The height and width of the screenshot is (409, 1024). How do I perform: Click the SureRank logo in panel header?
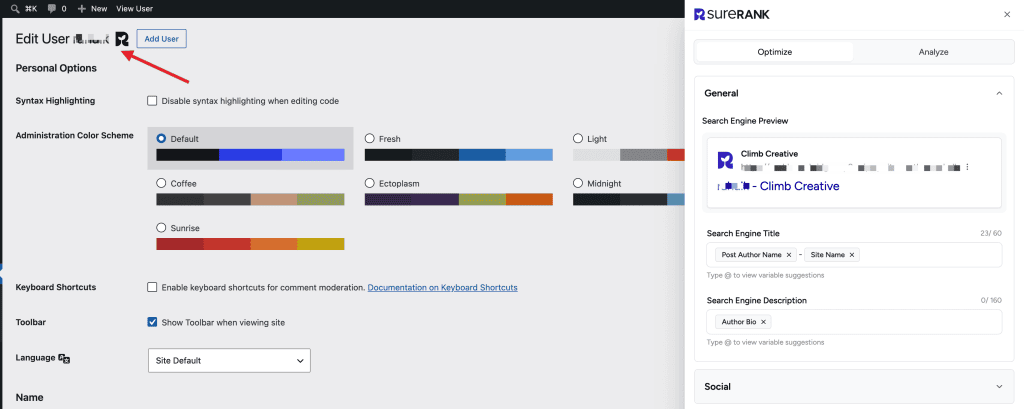point(731,14)
